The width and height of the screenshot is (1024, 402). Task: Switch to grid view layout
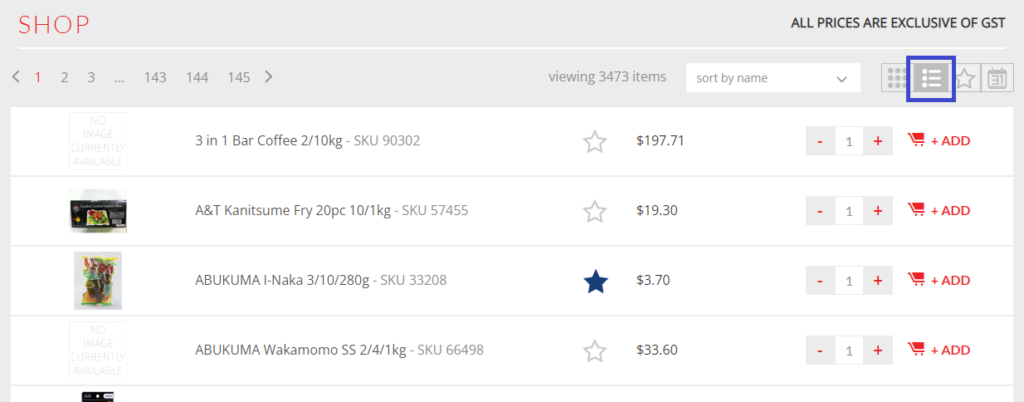click(897, 78)
